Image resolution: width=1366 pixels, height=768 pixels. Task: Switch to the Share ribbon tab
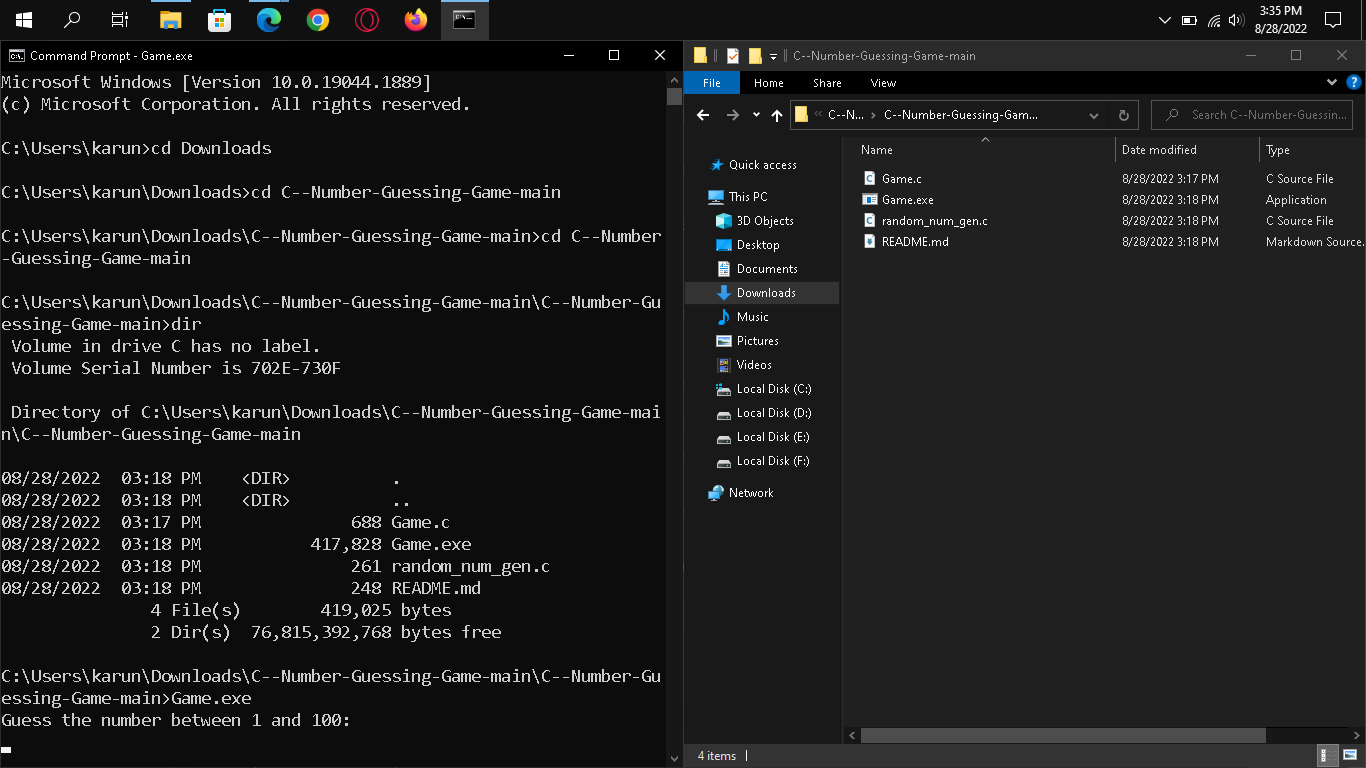coord(827,83)
